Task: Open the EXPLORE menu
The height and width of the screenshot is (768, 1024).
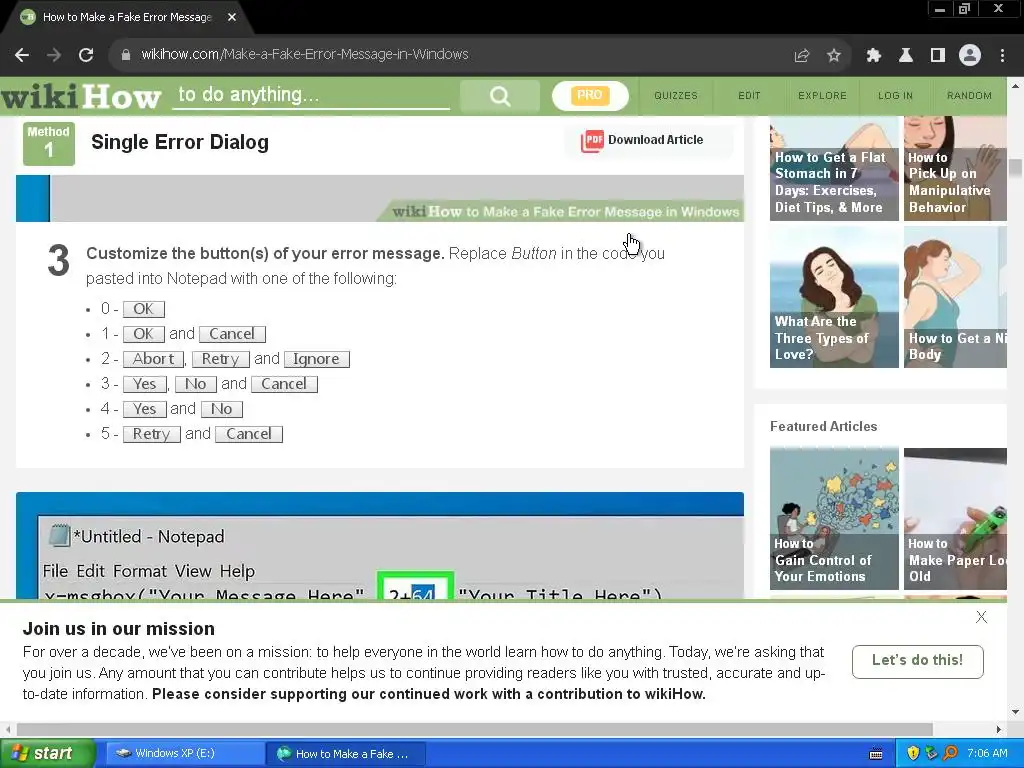Action: click(x=822, y=95)
